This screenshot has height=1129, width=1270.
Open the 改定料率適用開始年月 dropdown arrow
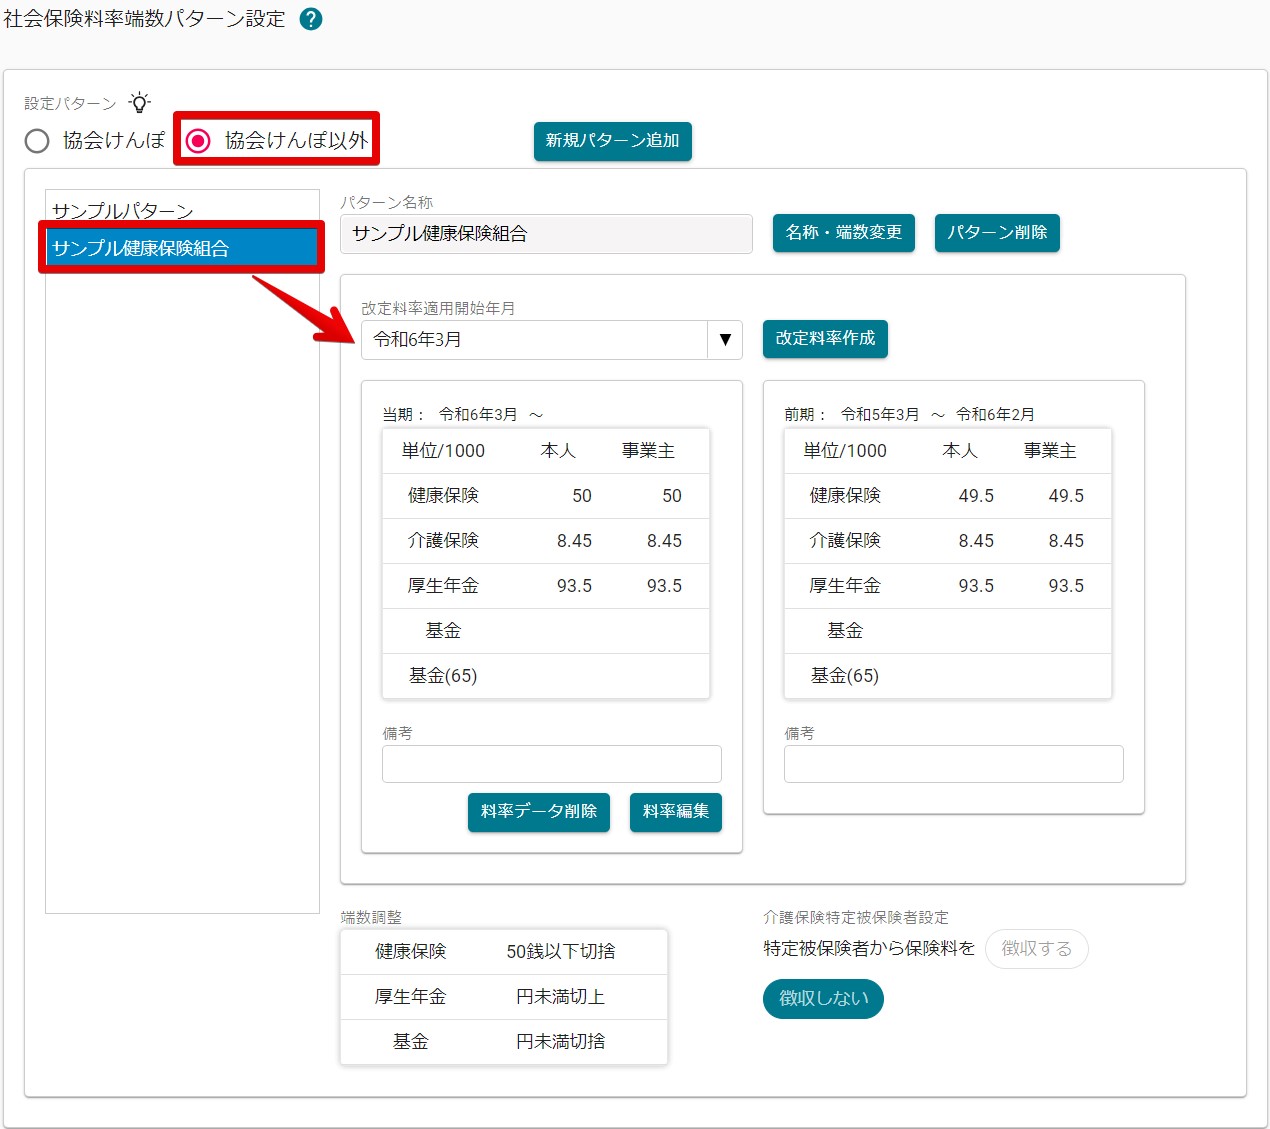725,340
